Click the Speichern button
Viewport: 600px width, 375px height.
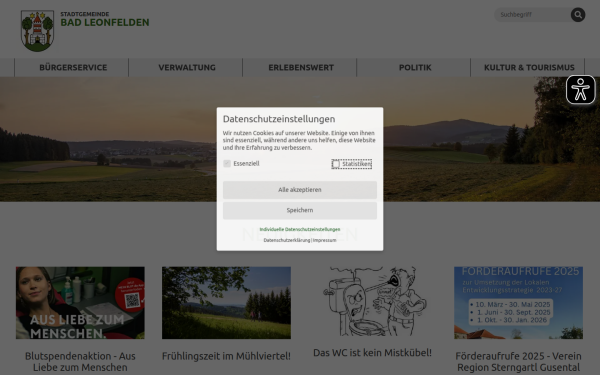pos(300,210)
